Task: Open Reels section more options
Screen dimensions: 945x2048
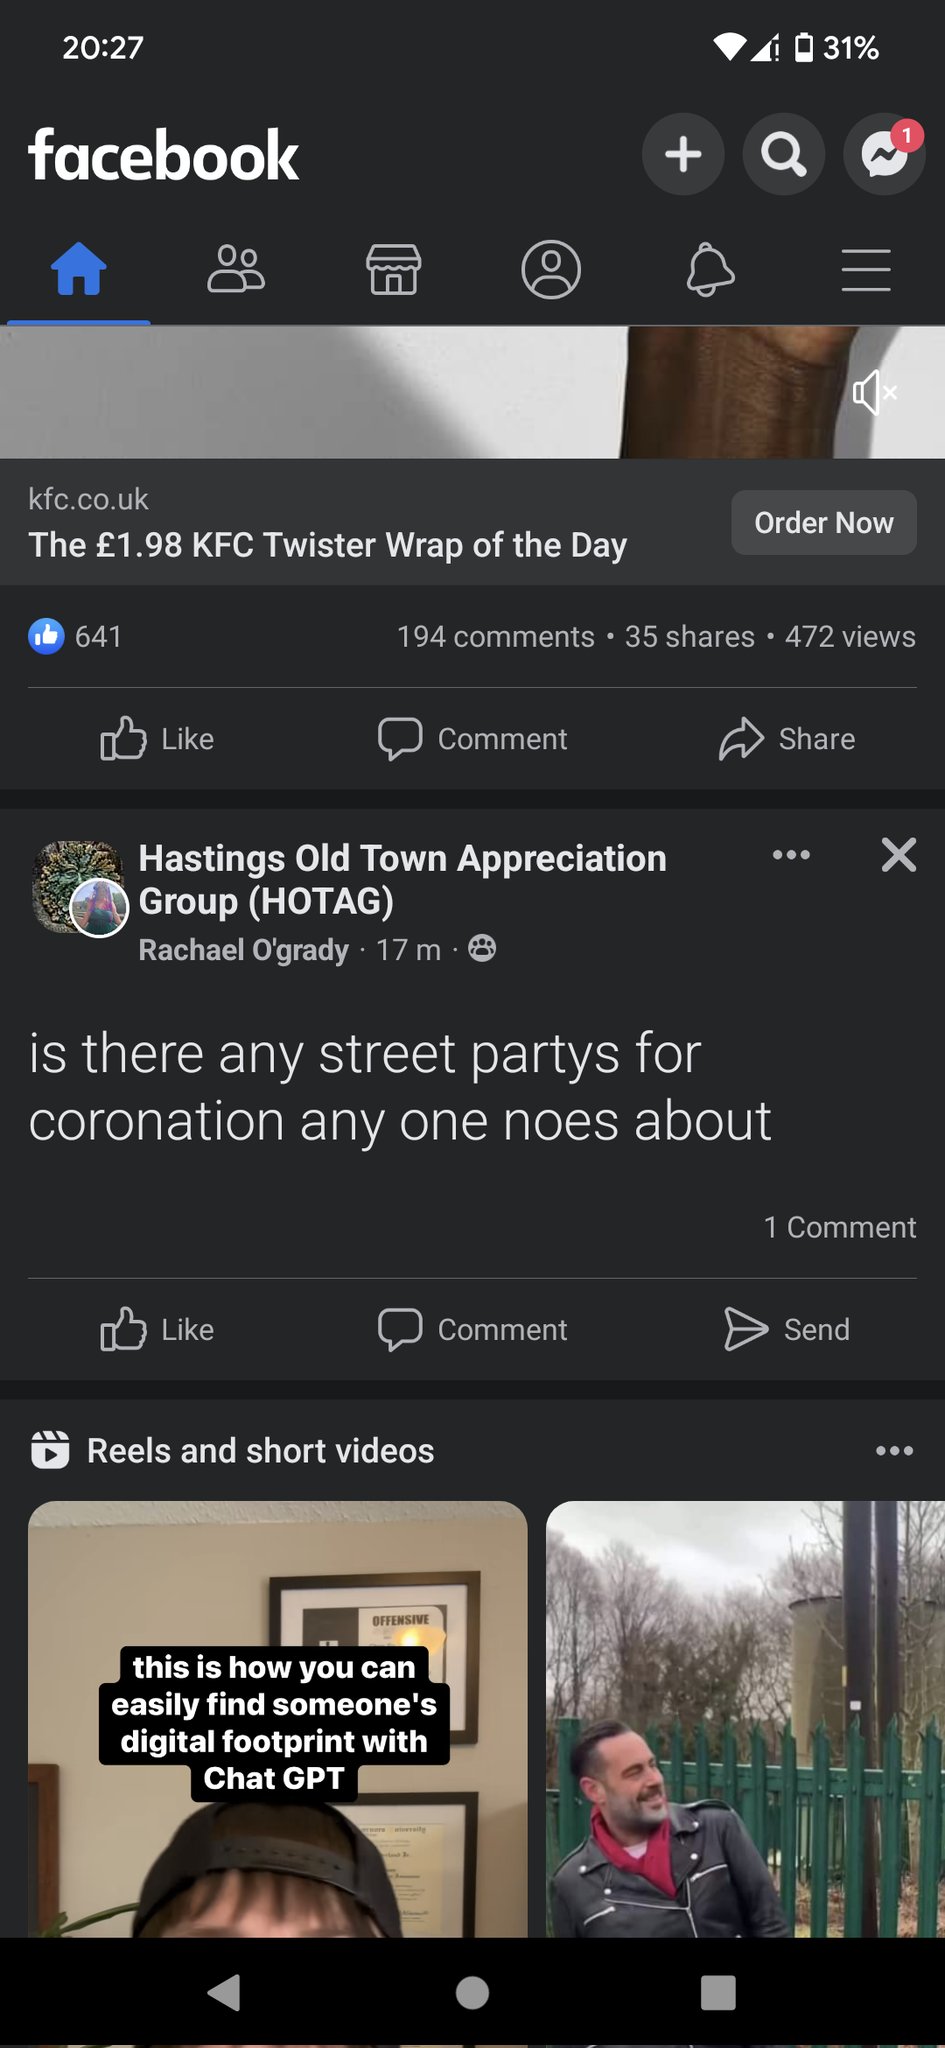Action: (894, 1451)
